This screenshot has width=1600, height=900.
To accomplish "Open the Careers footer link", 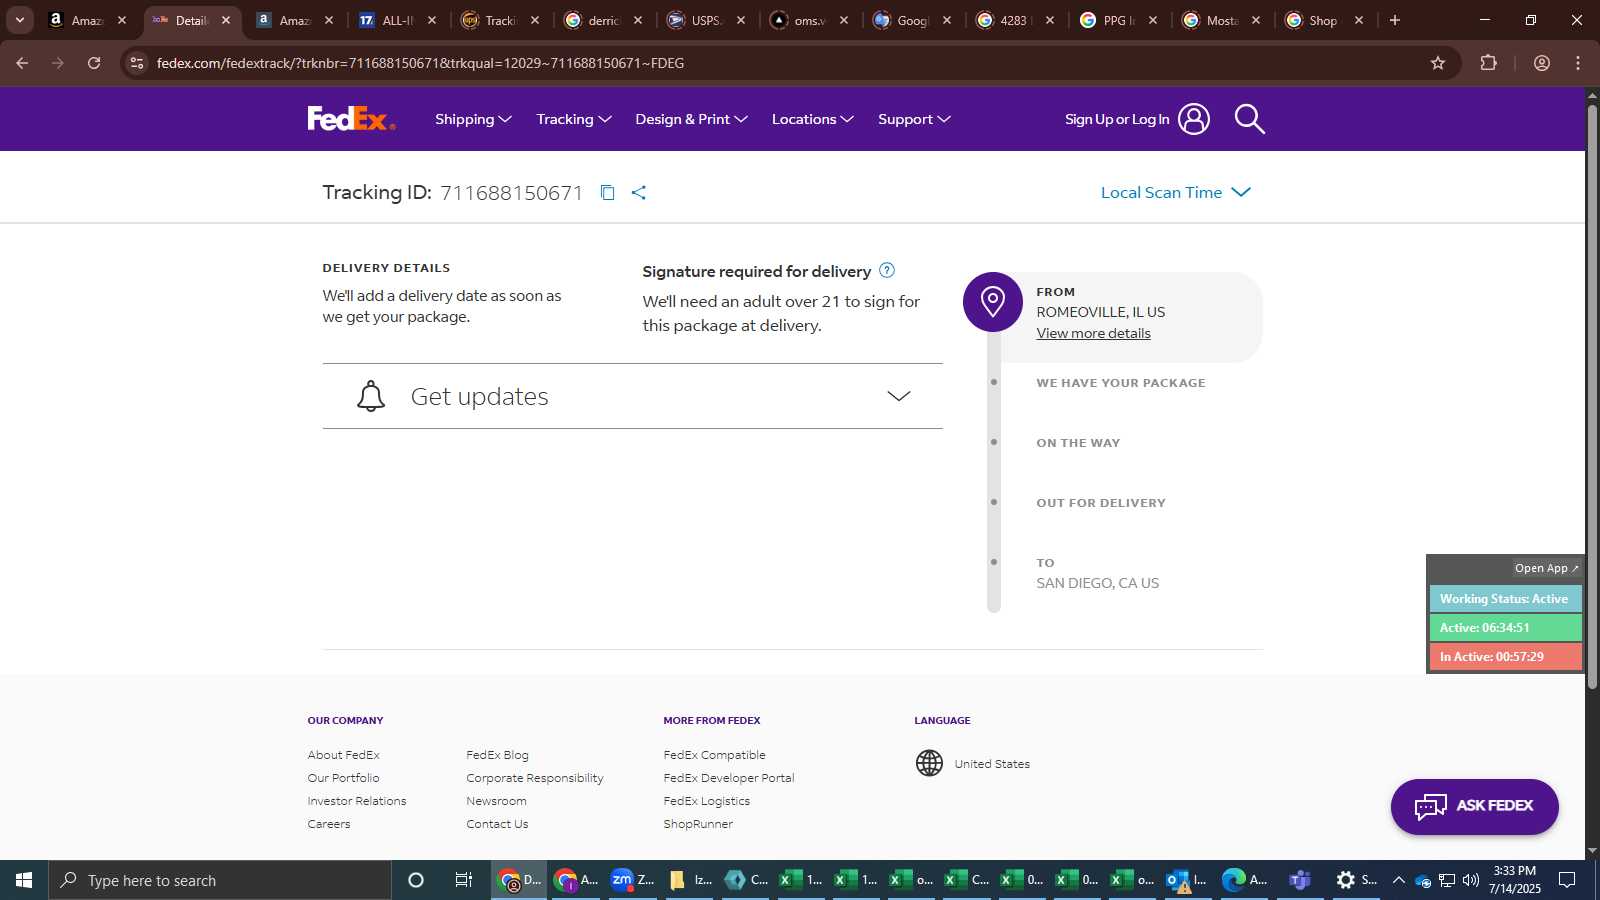I will [329, 824].
